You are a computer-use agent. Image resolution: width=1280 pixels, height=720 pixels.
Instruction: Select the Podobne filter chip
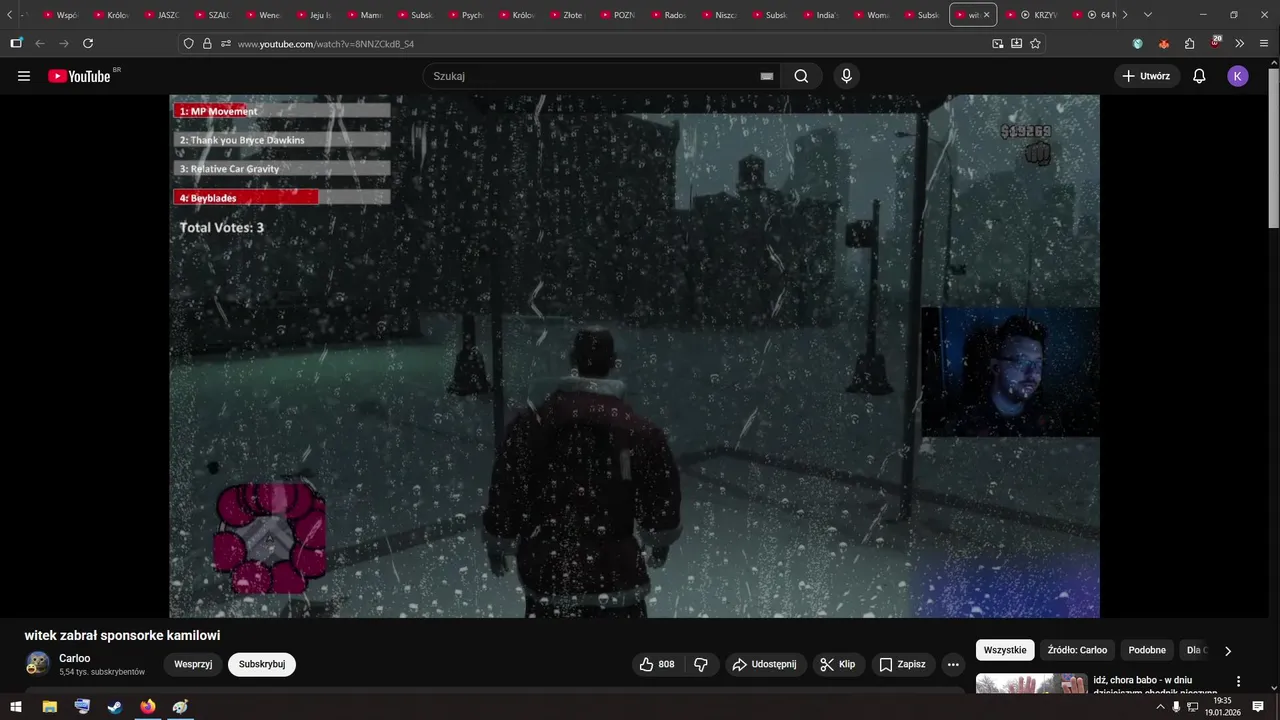tap(1147, 650)
